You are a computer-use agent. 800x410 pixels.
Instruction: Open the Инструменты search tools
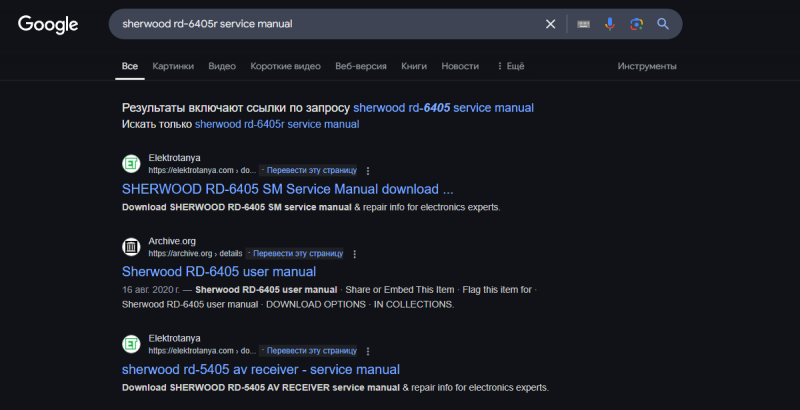coord(647,66)
